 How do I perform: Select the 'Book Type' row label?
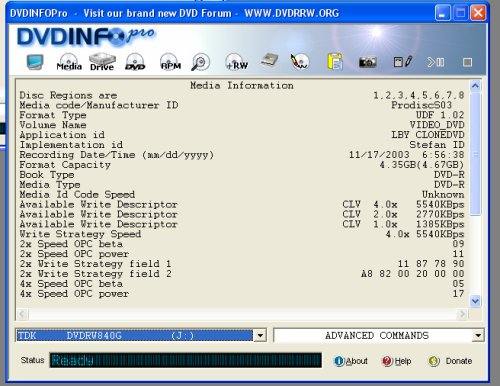pos(47,175)
